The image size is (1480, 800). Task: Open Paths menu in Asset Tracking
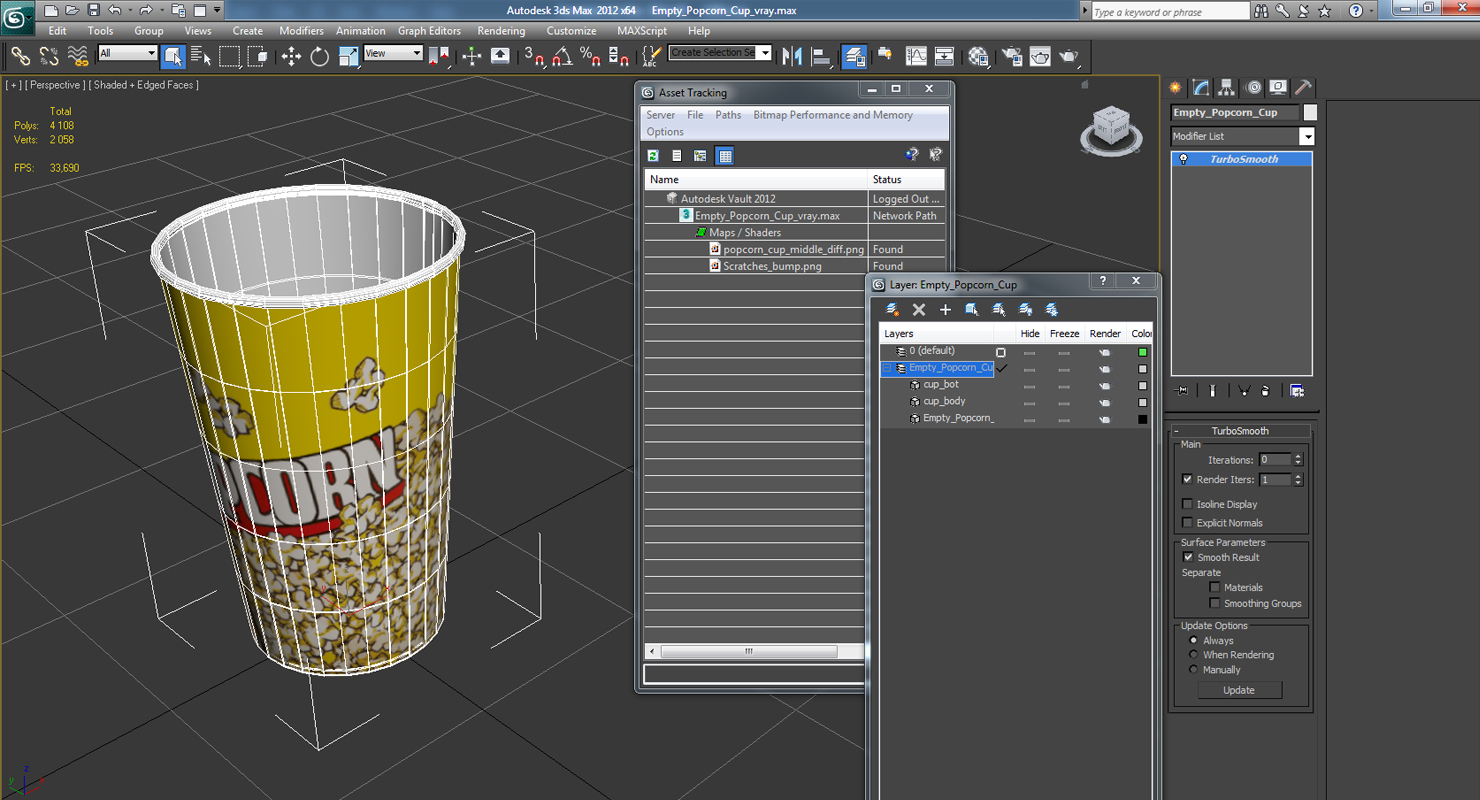tap(728, 115)
